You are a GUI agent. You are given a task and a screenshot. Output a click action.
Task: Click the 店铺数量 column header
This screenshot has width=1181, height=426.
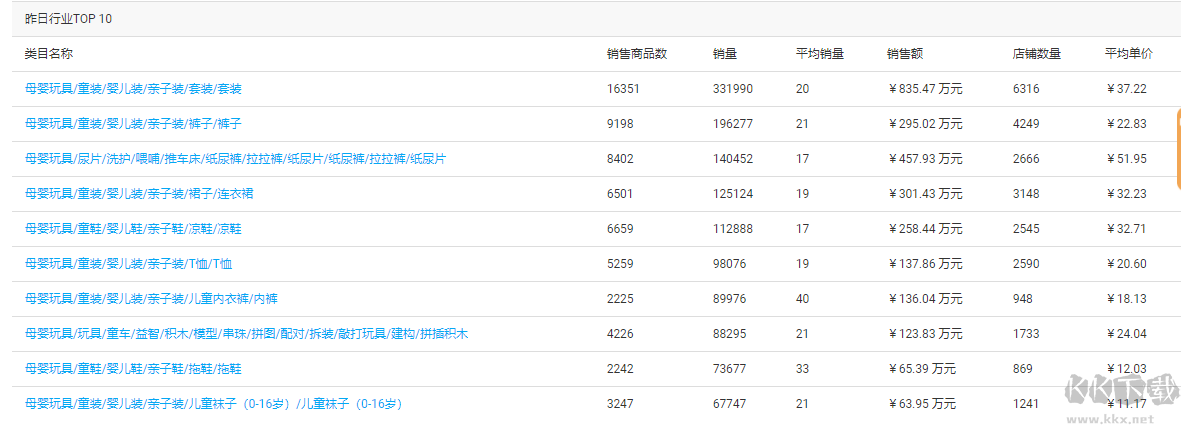tap(1037, 54)
